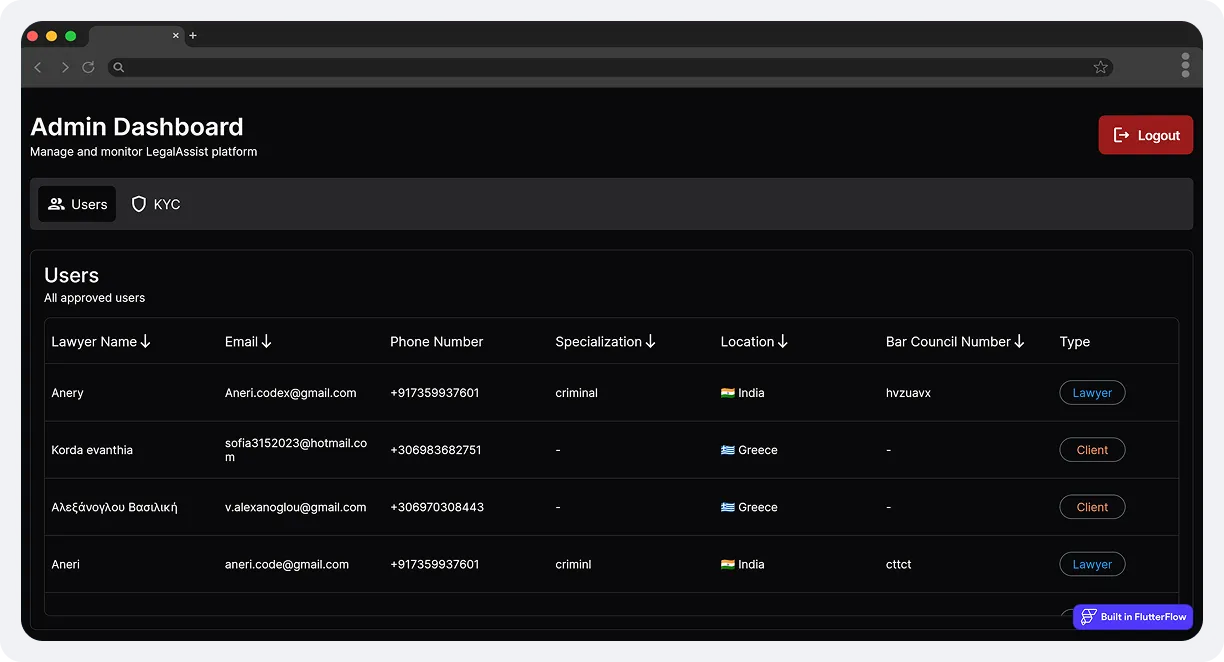Click the Phone Number column header
This screenshot has width=1224, height=662.
(436, 341)
